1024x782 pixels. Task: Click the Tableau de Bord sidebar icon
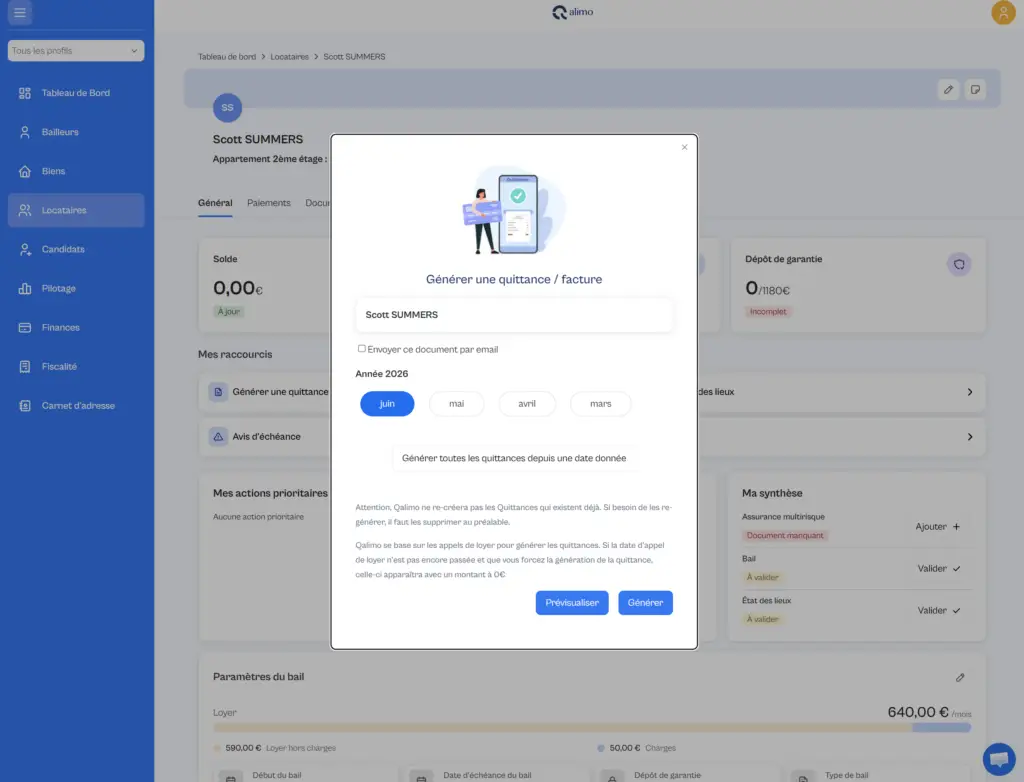coord(25,93)
